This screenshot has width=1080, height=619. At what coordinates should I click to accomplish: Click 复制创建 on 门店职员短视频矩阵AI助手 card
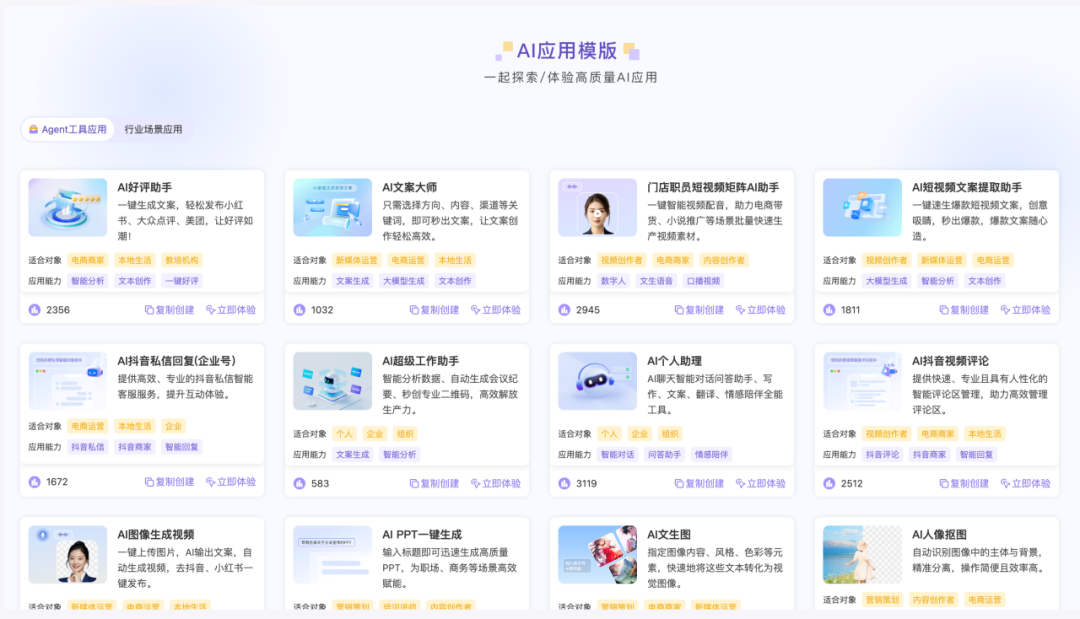tap(699, 310)
